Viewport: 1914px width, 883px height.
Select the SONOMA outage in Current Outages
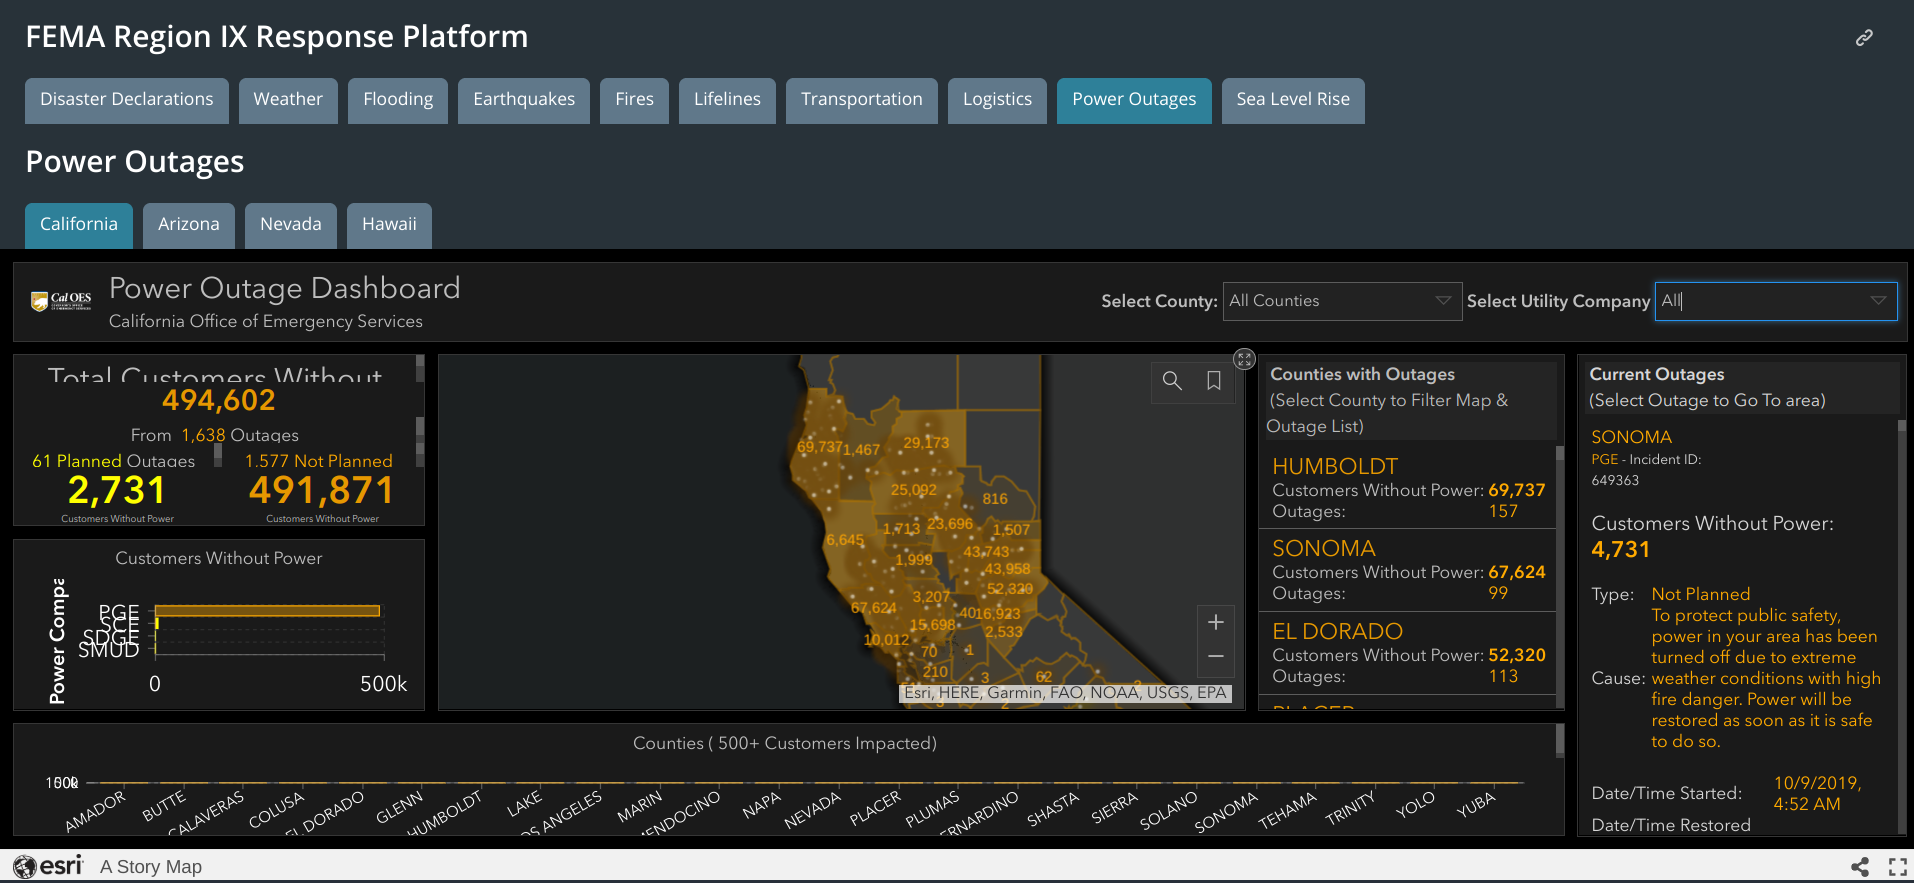(1631, 437)
